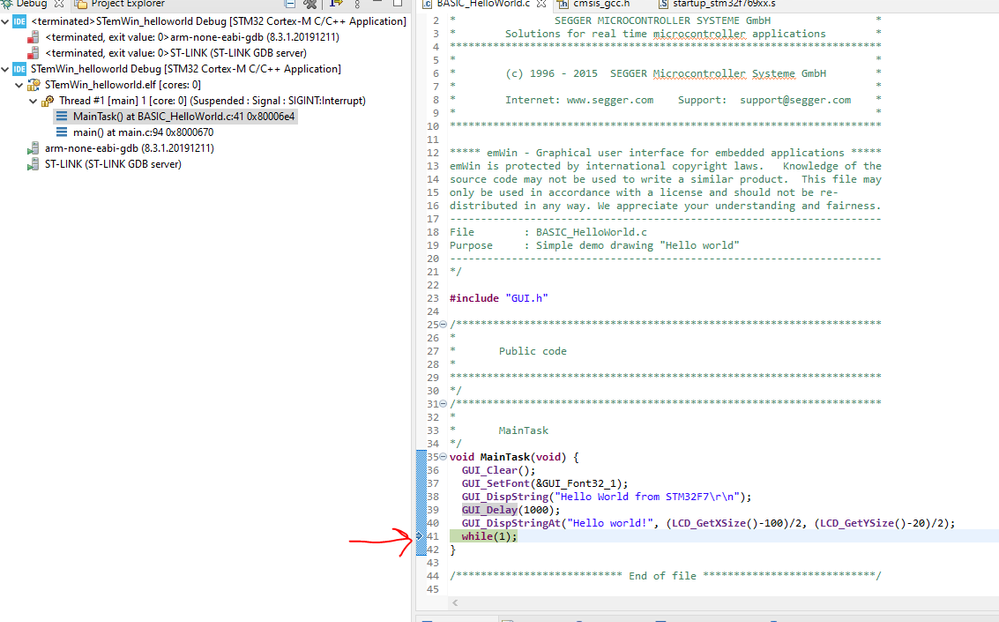
Task: Click the Debug view bug icon
Action: point(6,4)
